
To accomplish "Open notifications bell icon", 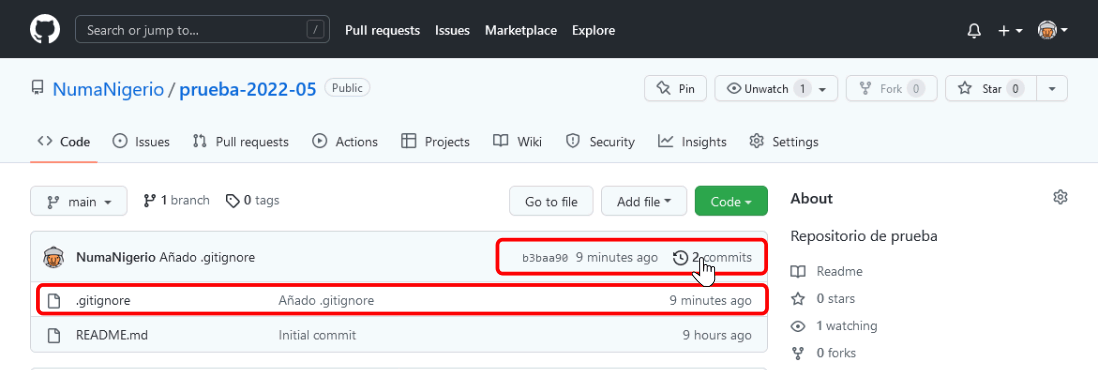I will pos(974,31).
